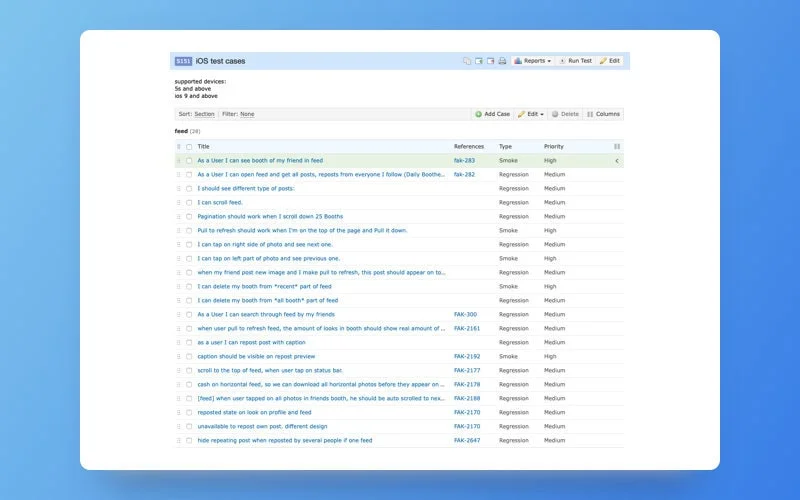Expand the arrow on the highlighted first row

pos(617,161)
